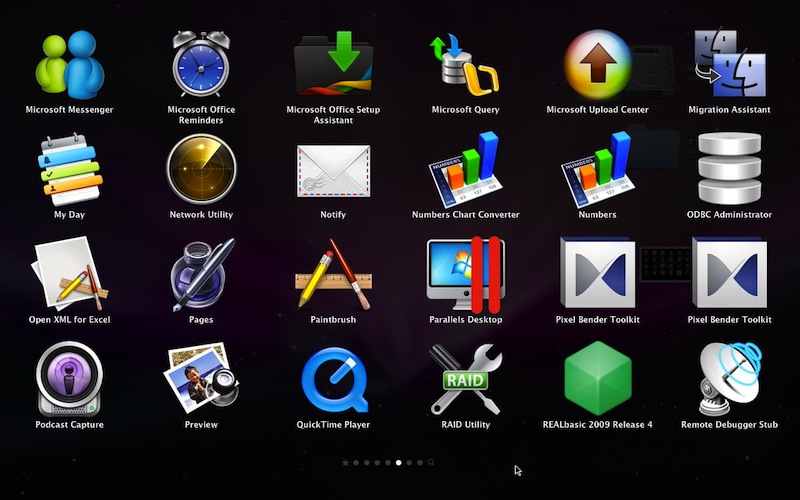Open the Notify envelope app
Screen dimensions: 800x500
tap(333, 168)
